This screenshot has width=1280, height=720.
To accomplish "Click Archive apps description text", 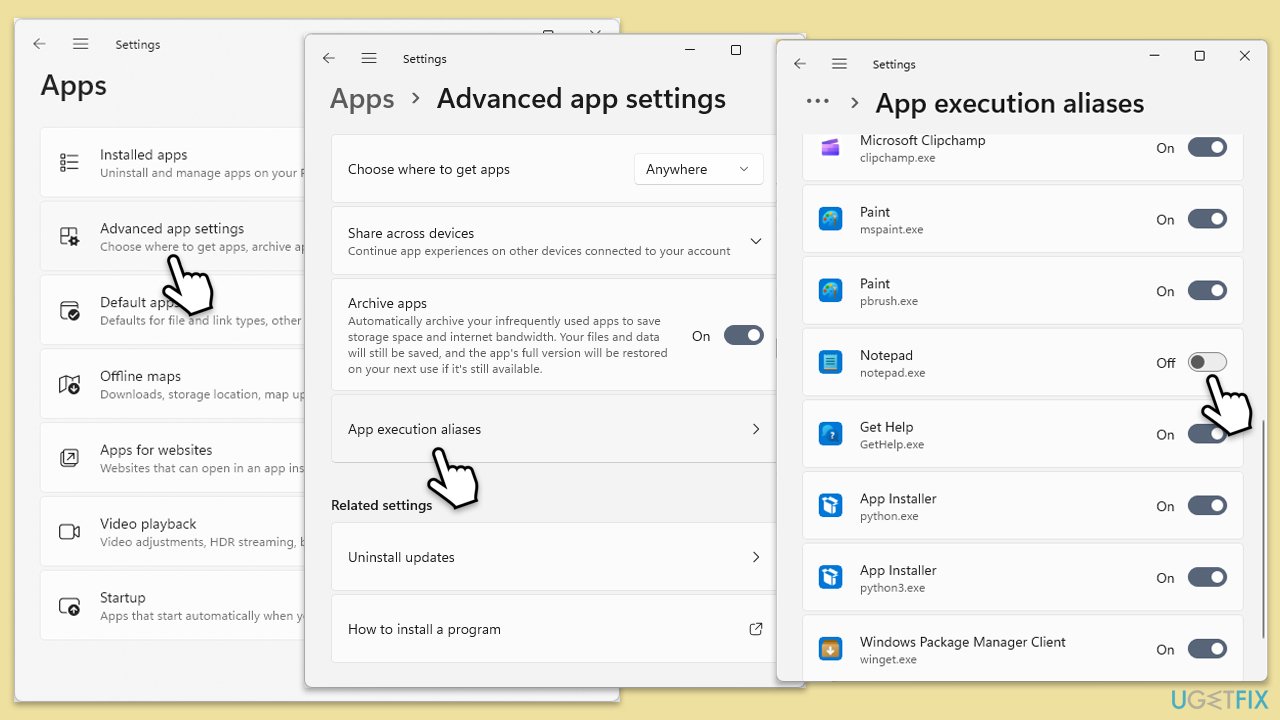I will point(507,345).
